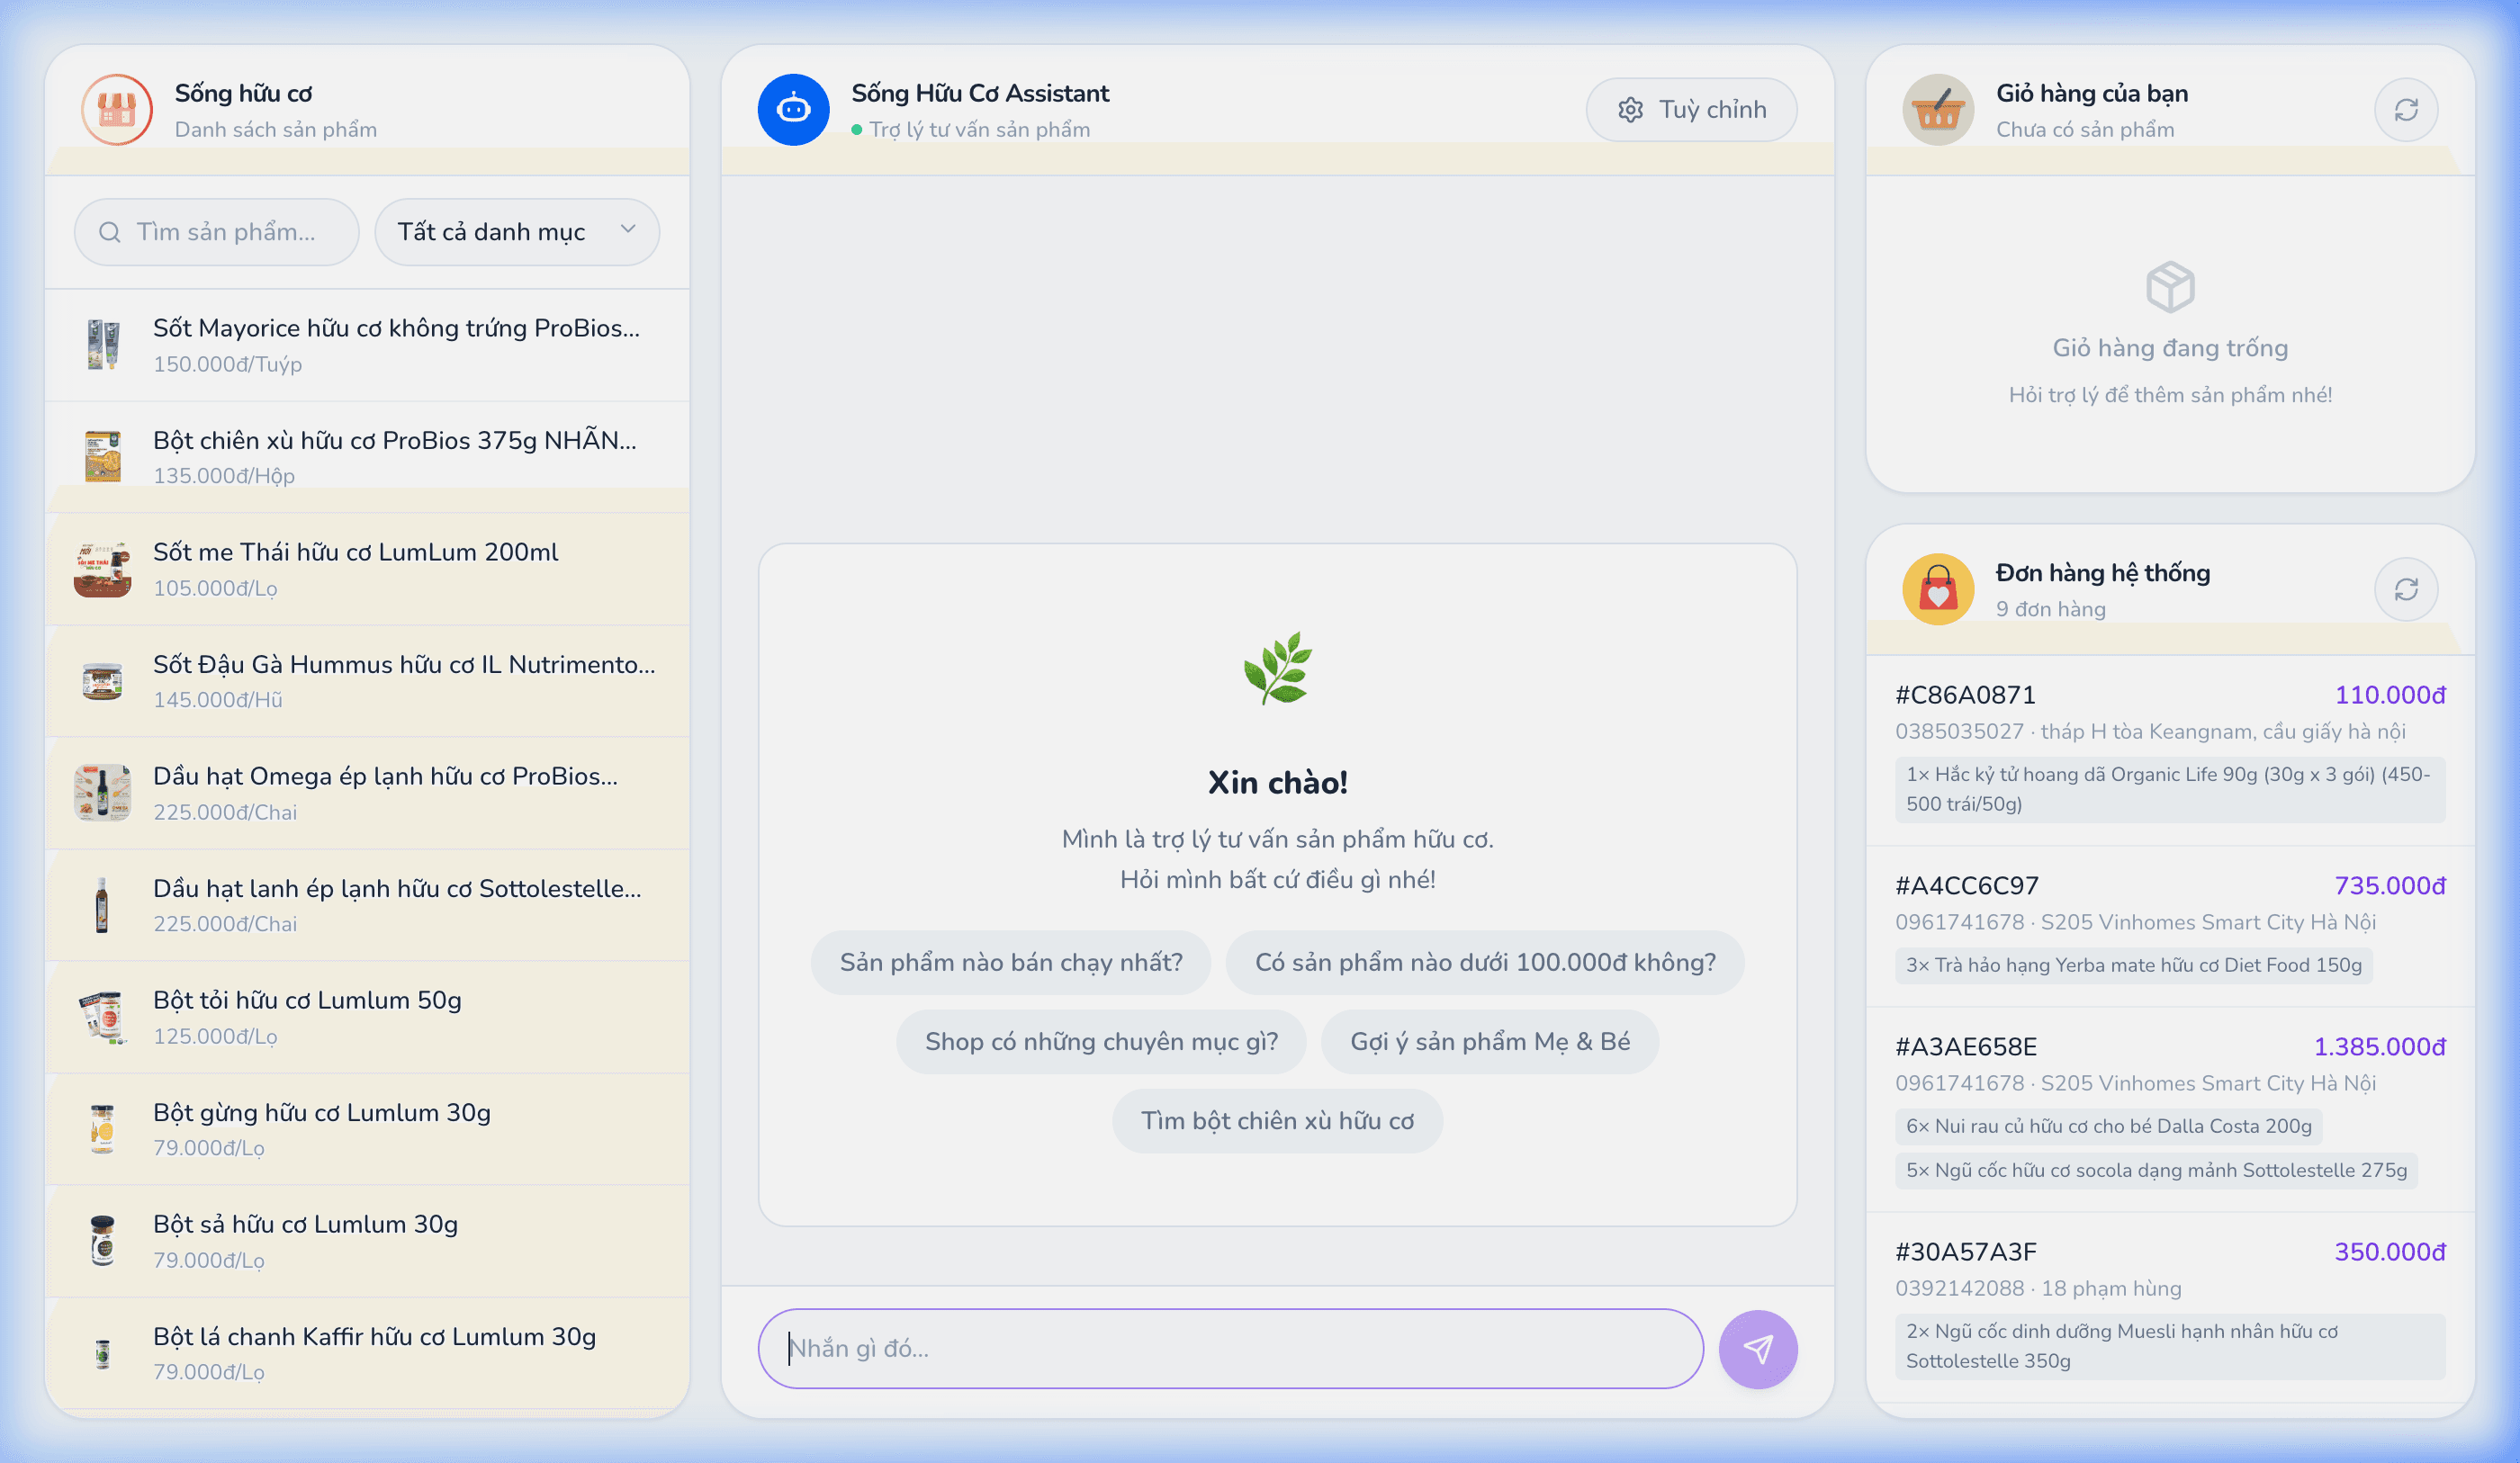Select suggestion Sản phẩm nào bán chạy nhất?
The image size is (2520, 1463).
point(1010,962)
